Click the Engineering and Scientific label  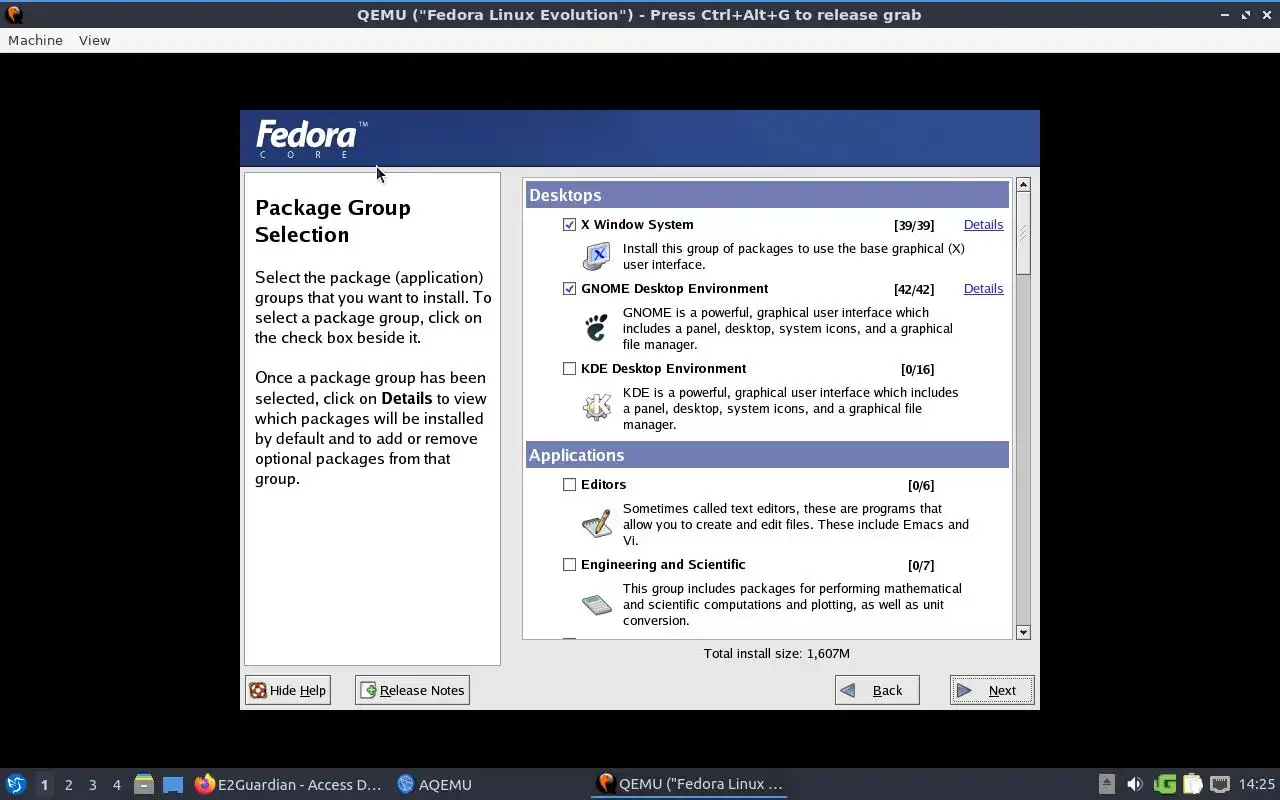pos(663,565)
